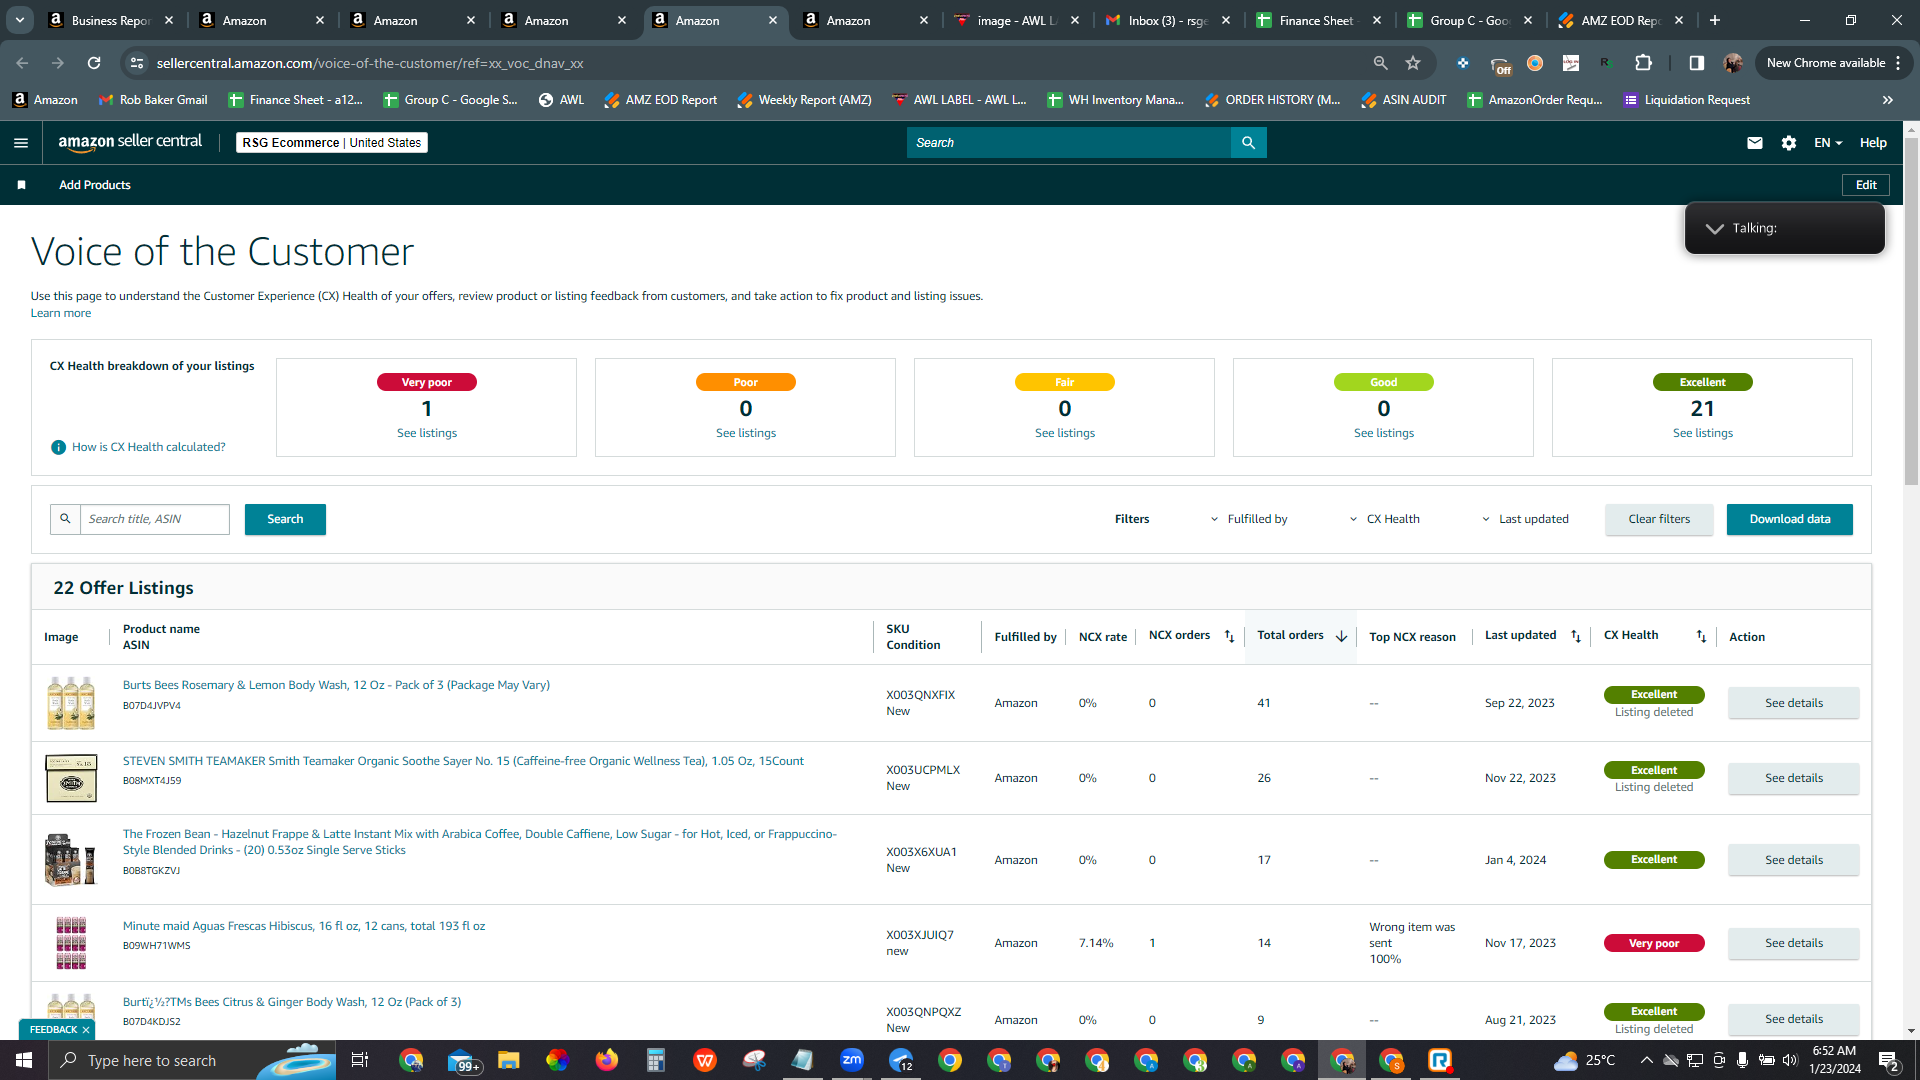Close the FEEDBACK widget
Image resolution: width=1920 pixels, height=1080 pixels.
tap(86, 1030)
